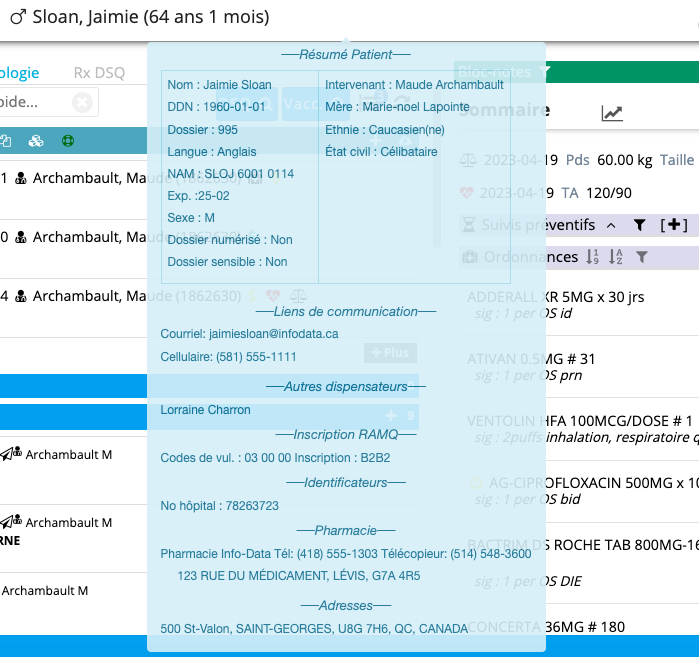Open the graph chart icon next to Sommaire
Viewport: 699px width, 657px height.
click(612, 113)
